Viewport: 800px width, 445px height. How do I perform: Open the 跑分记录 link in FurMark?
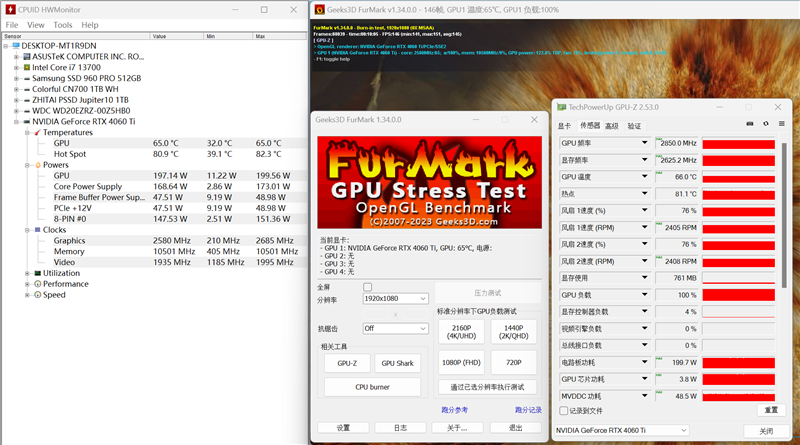tap(528, 410)
